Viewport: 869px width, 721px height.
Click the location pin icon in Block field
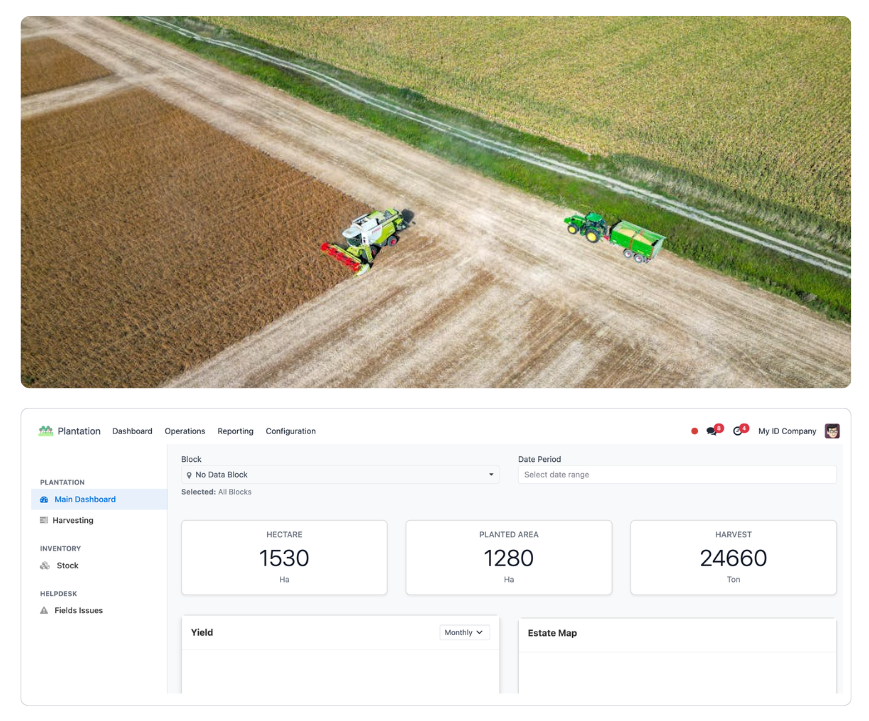click(x=189, y=475)
